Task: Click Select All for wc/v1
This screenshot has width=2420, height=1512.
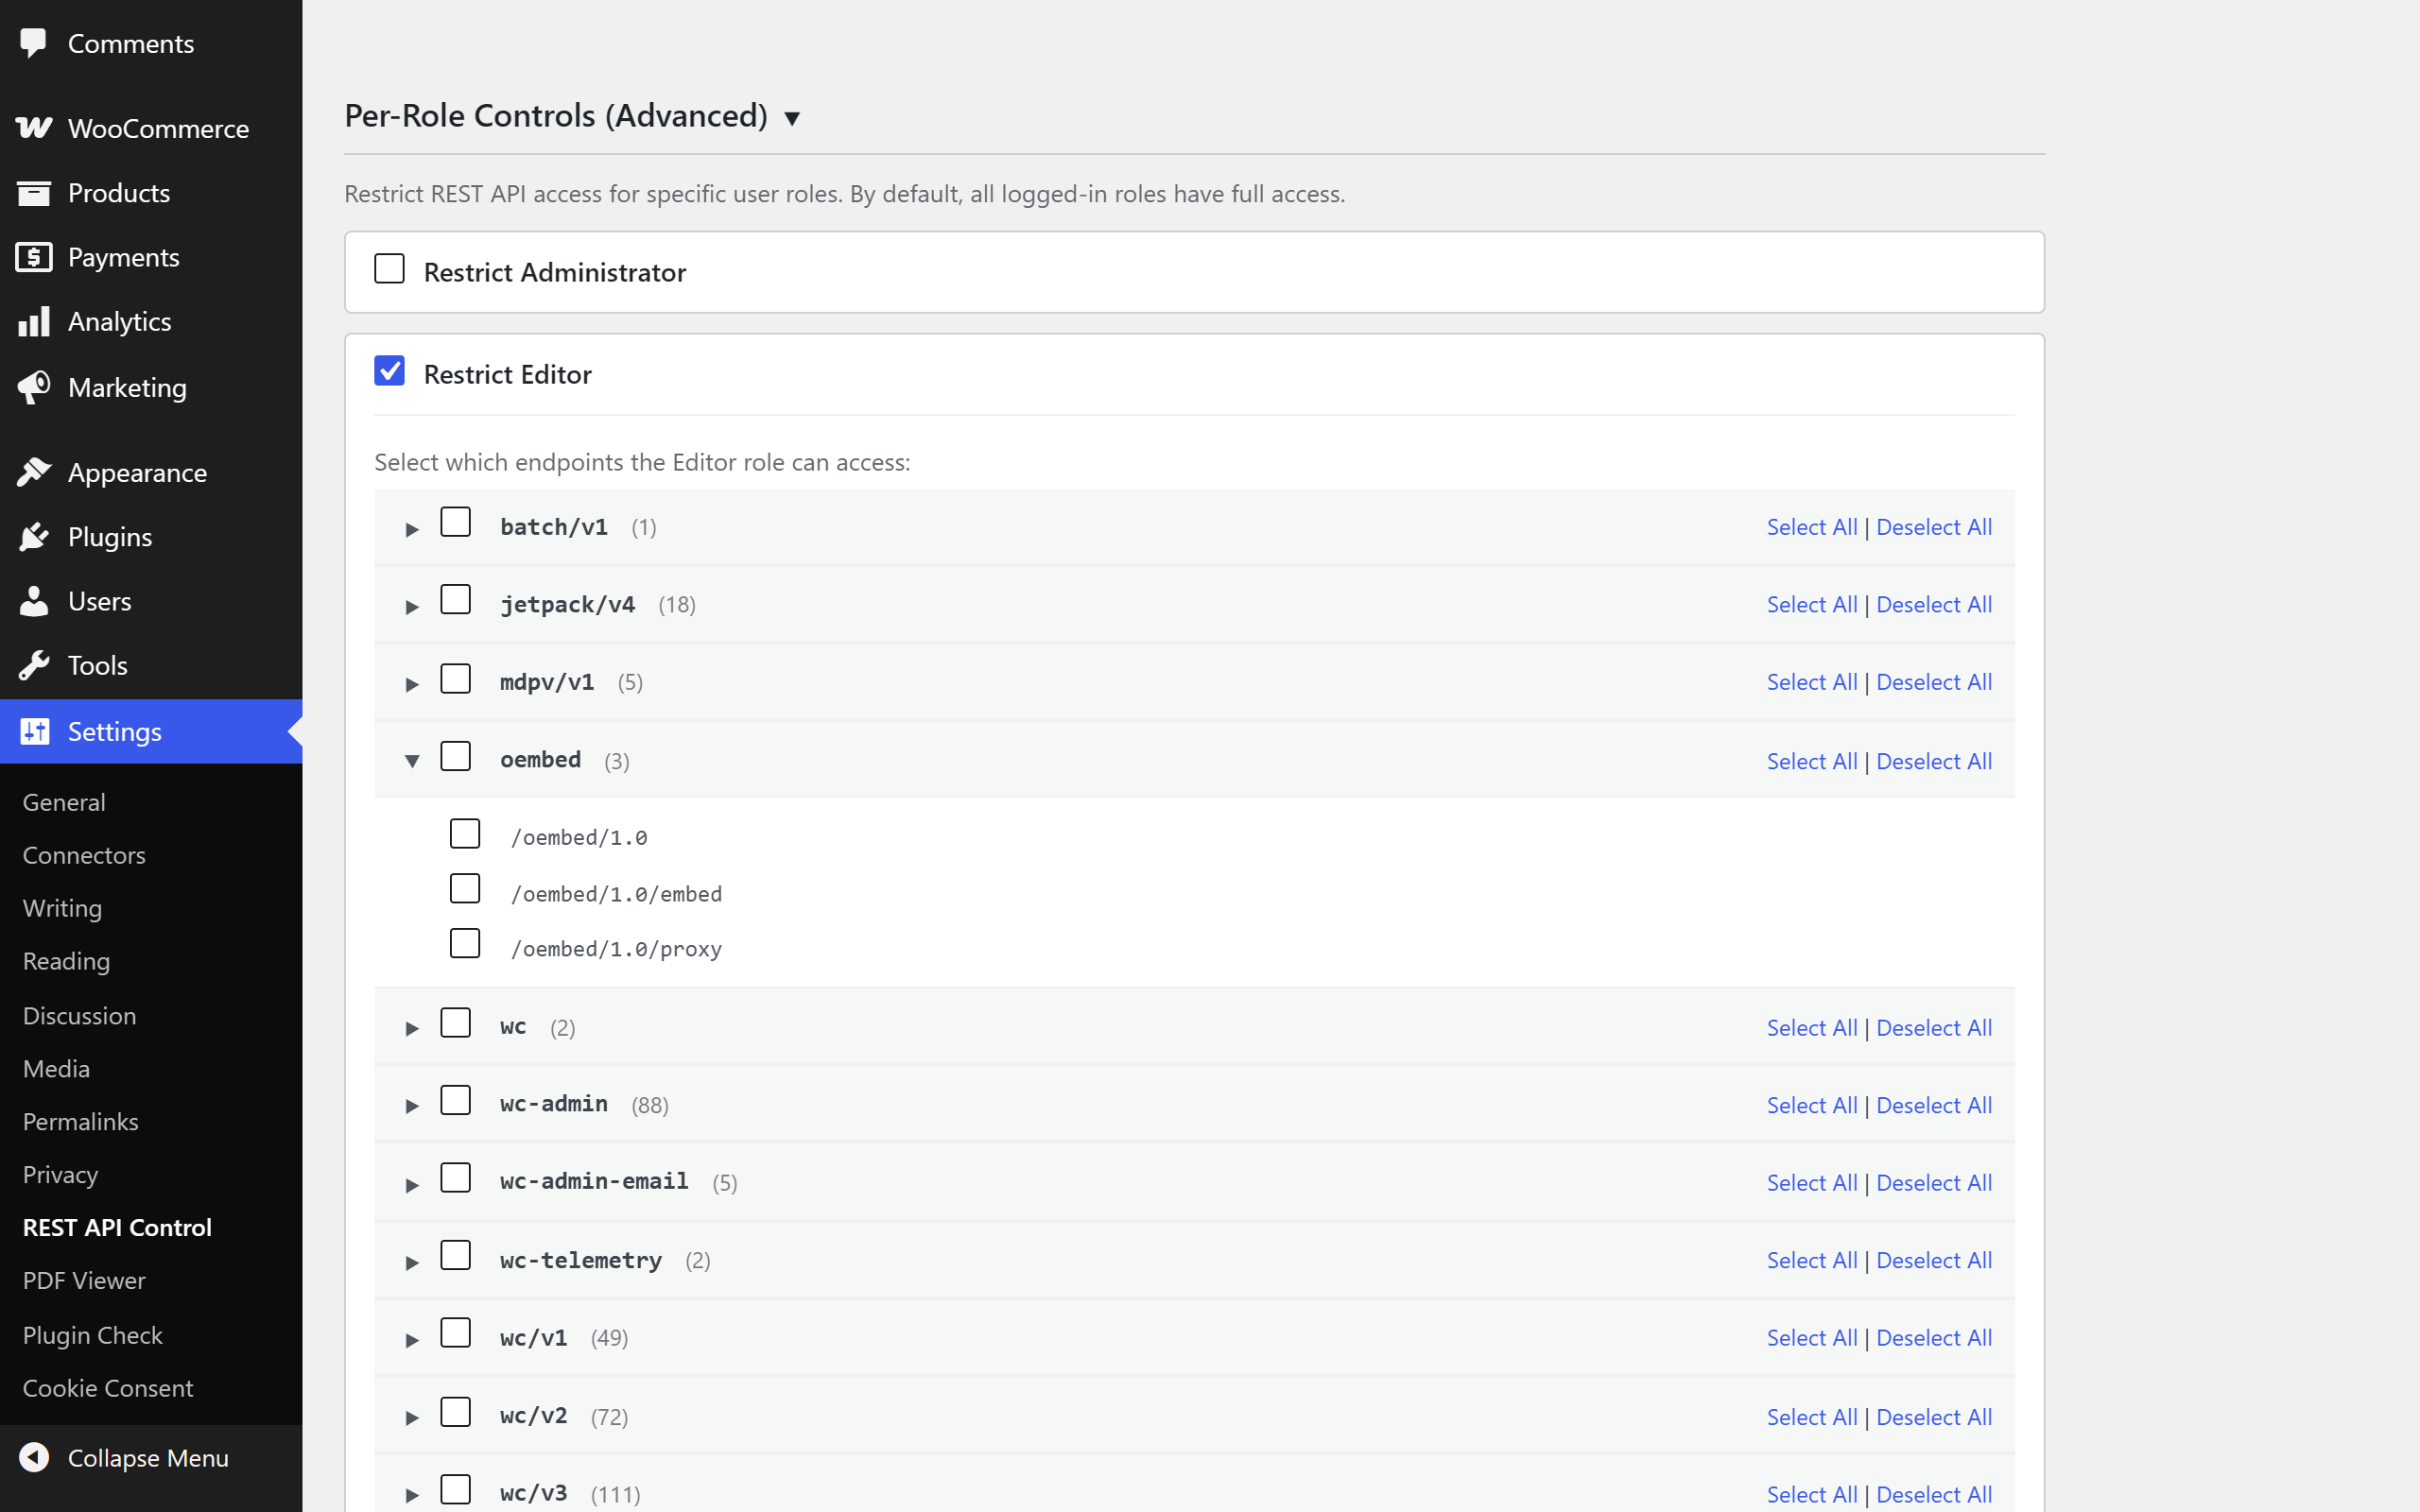Action: pos(1812,1338)
